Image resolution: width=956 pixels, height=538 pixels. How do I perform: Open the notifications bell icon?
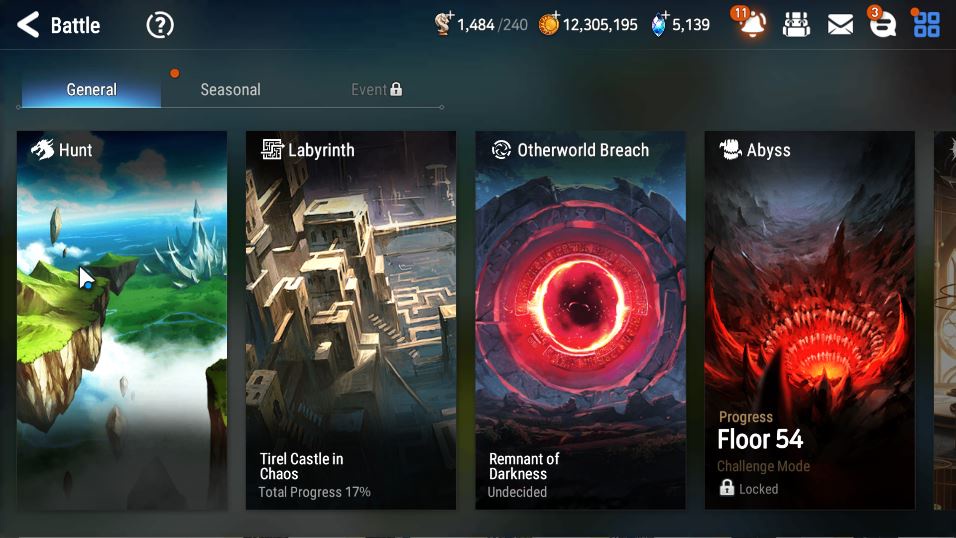pos(752,24)
